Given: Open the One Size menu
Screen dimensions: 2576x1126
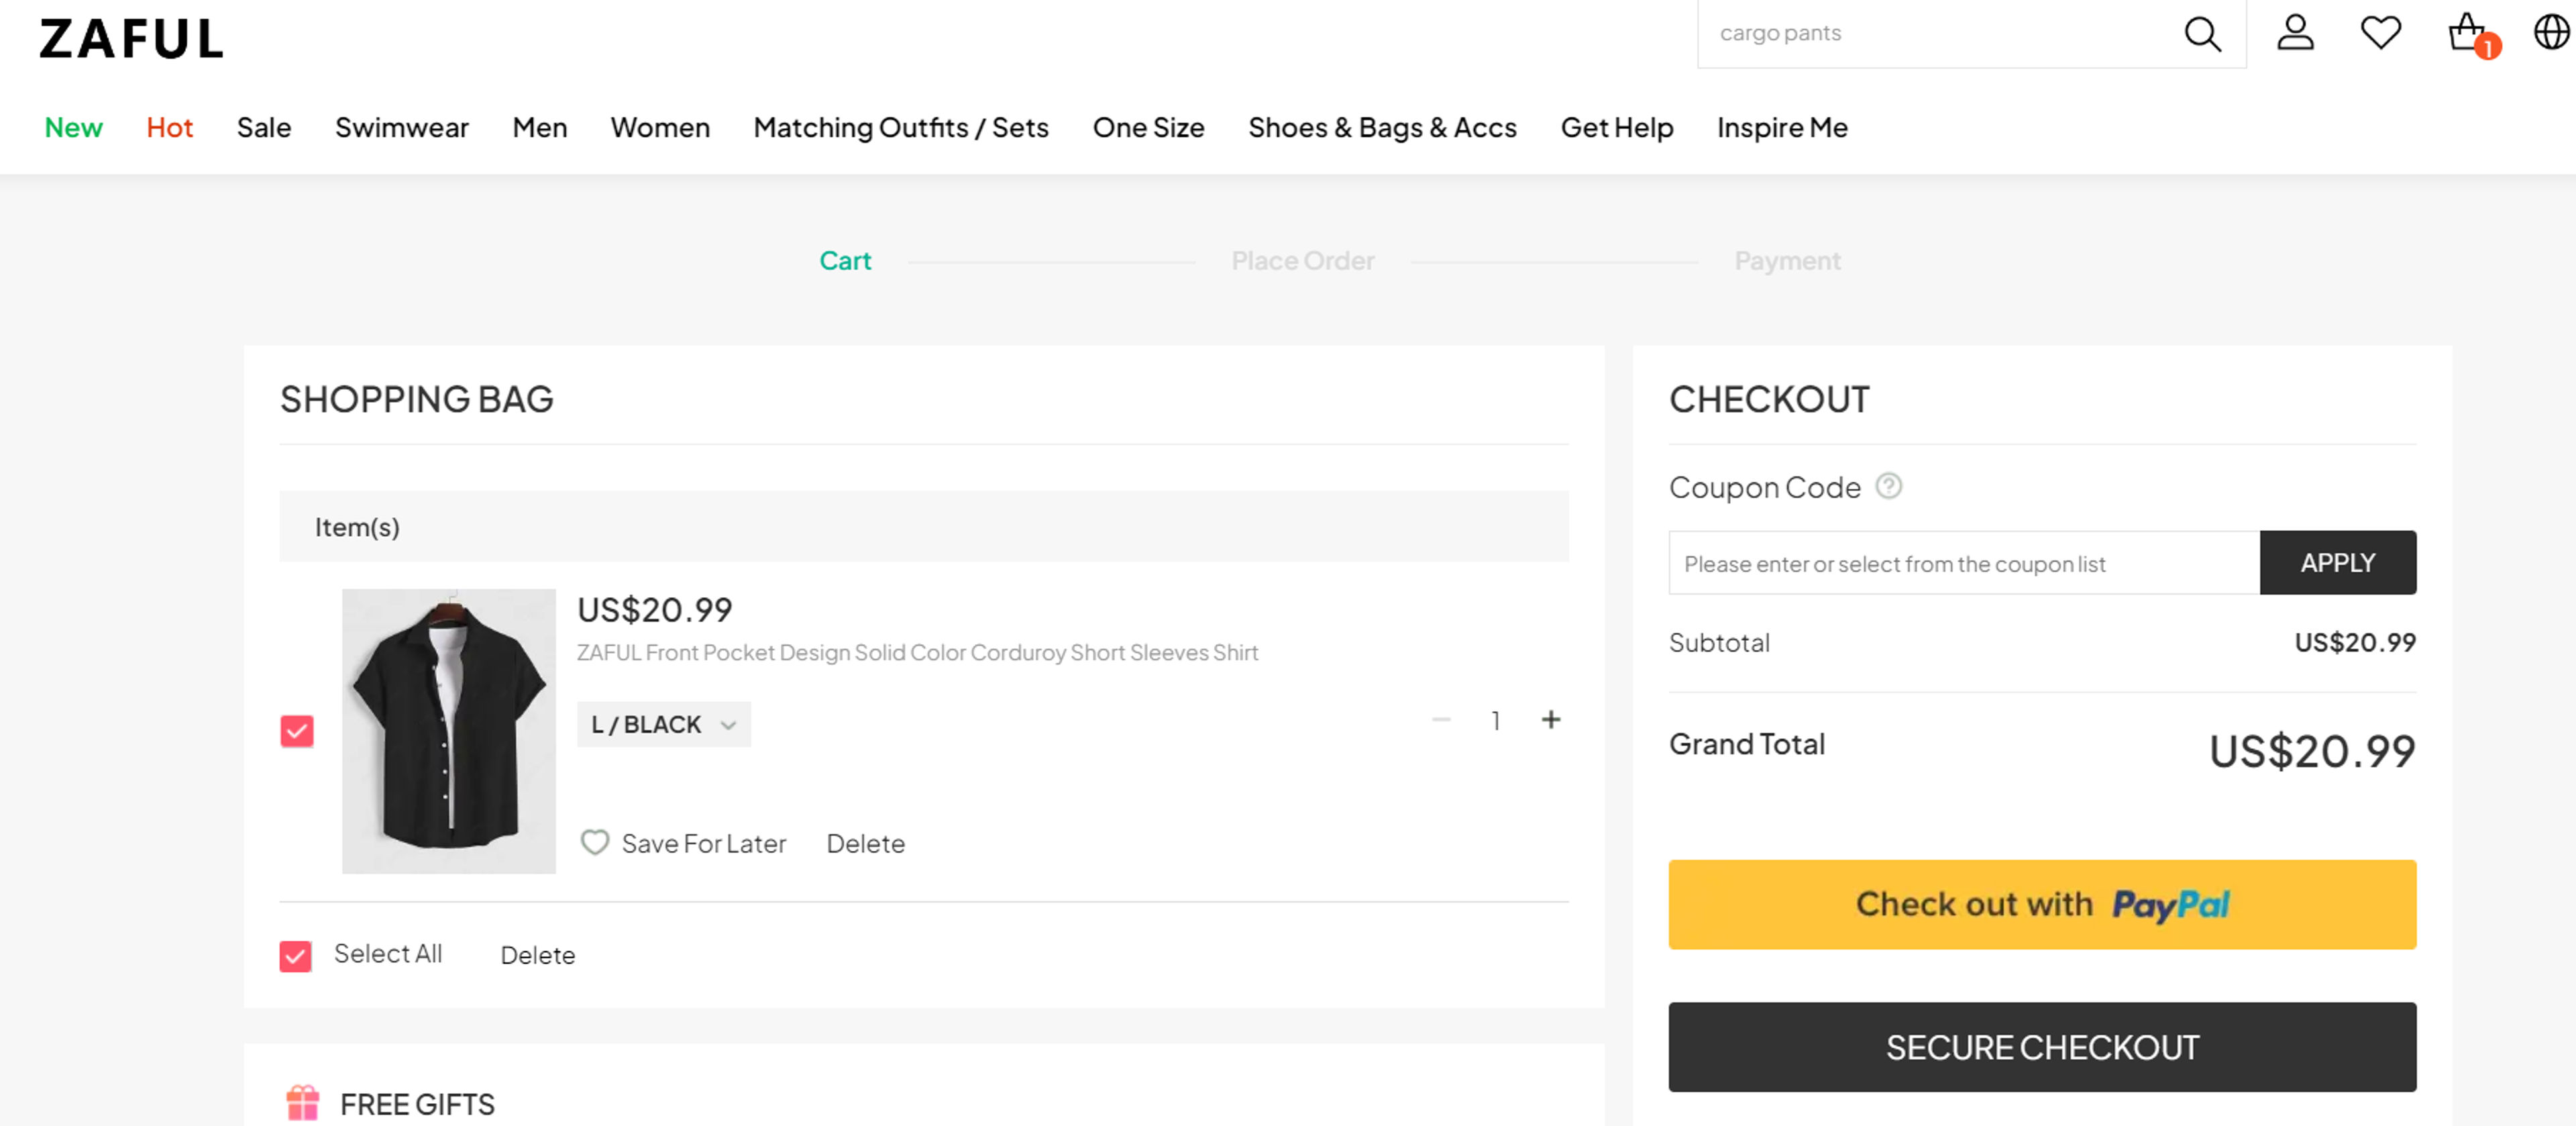Looking at the screenshot, I should pos(1148,128).
